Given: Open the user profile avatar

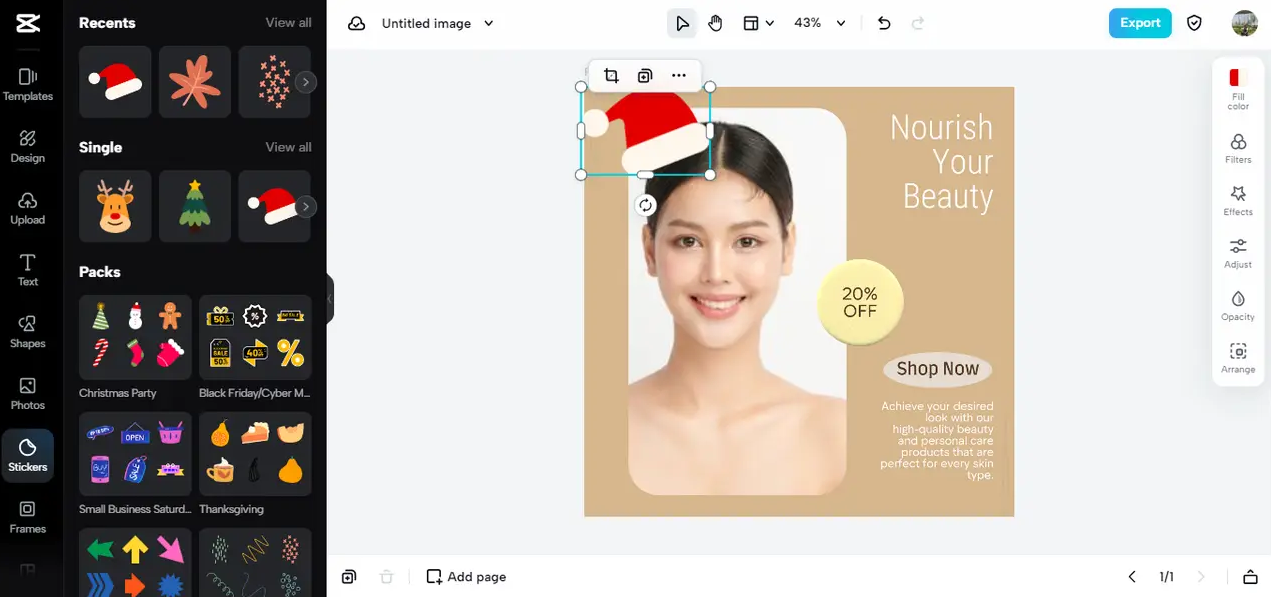Looking at the screenshot, I should point(1244,23).
